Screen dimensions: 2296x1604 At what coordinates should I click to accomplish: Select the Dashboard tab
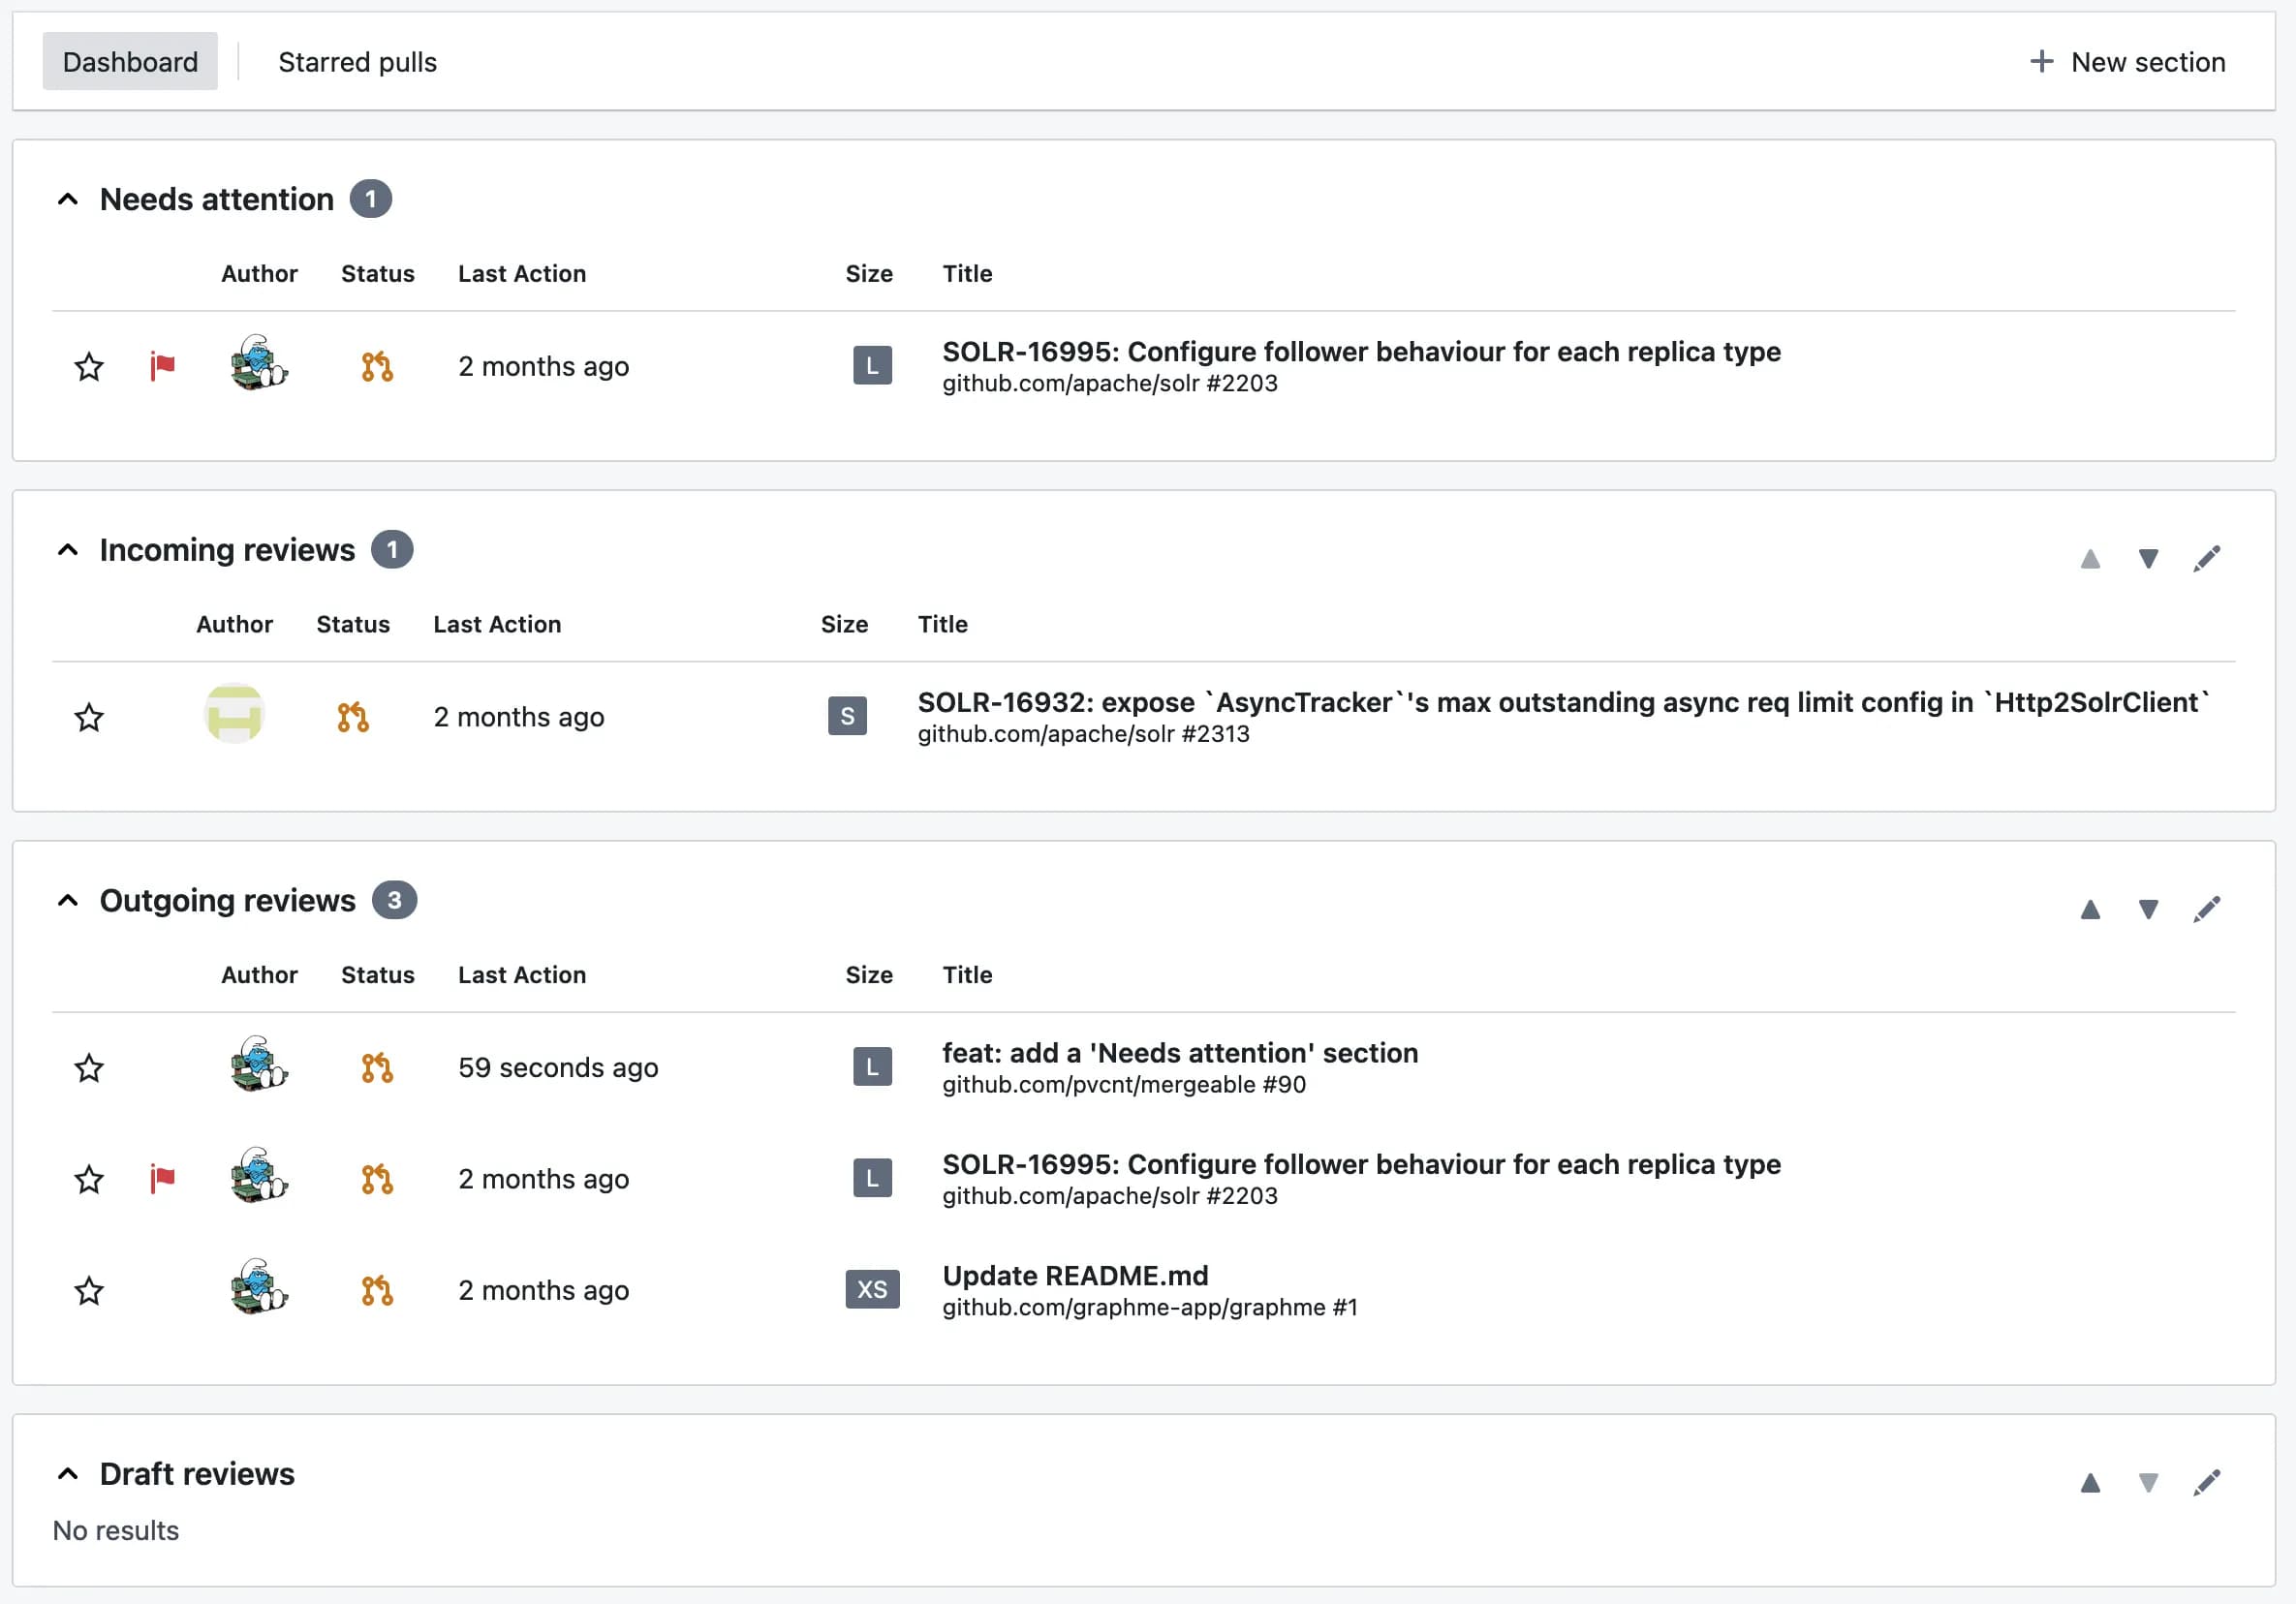pos(130,62)
